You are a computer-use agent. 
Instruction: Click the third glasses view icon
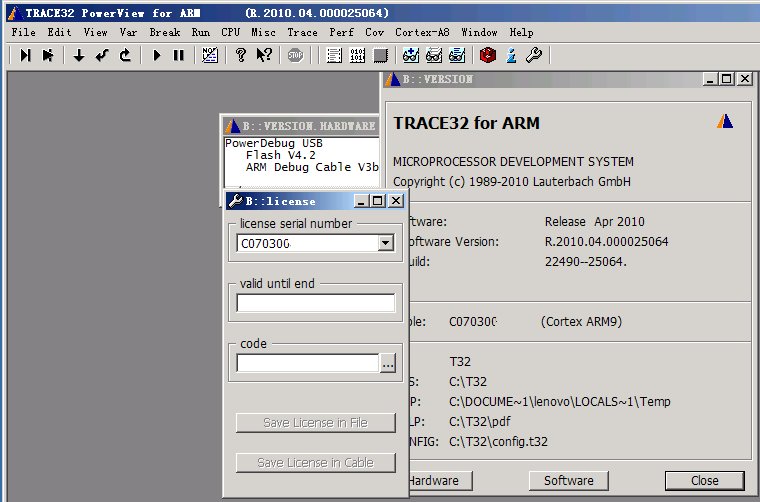point(457,55)
